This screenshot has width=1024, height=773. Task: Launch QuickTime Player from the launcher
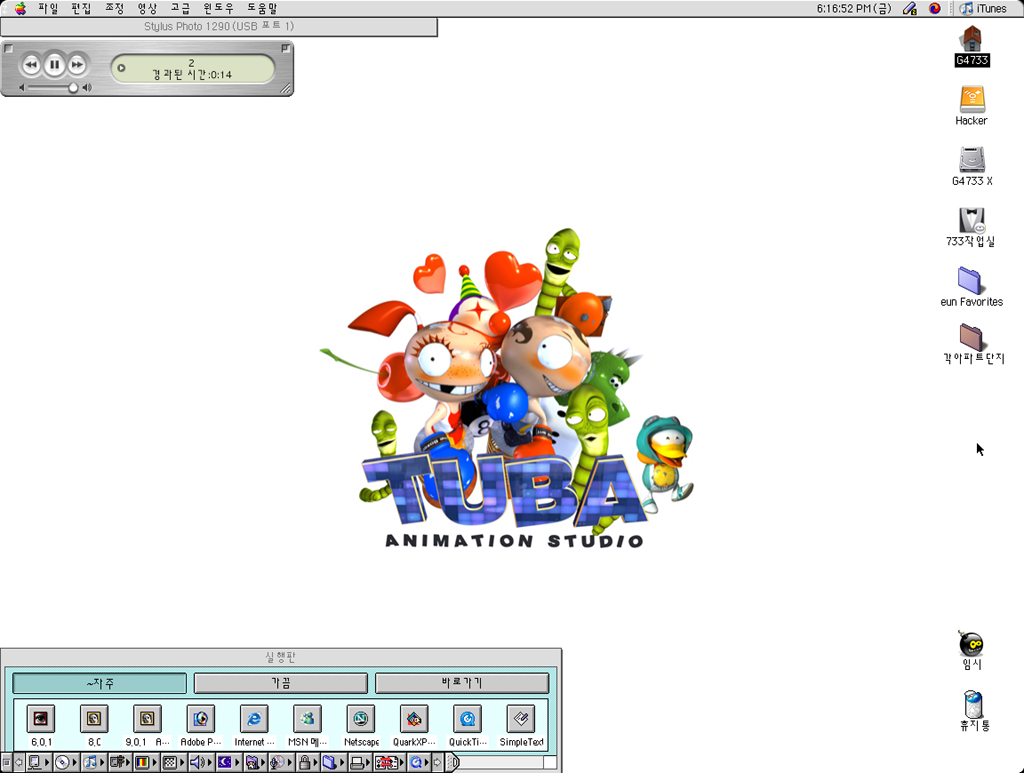467,719
